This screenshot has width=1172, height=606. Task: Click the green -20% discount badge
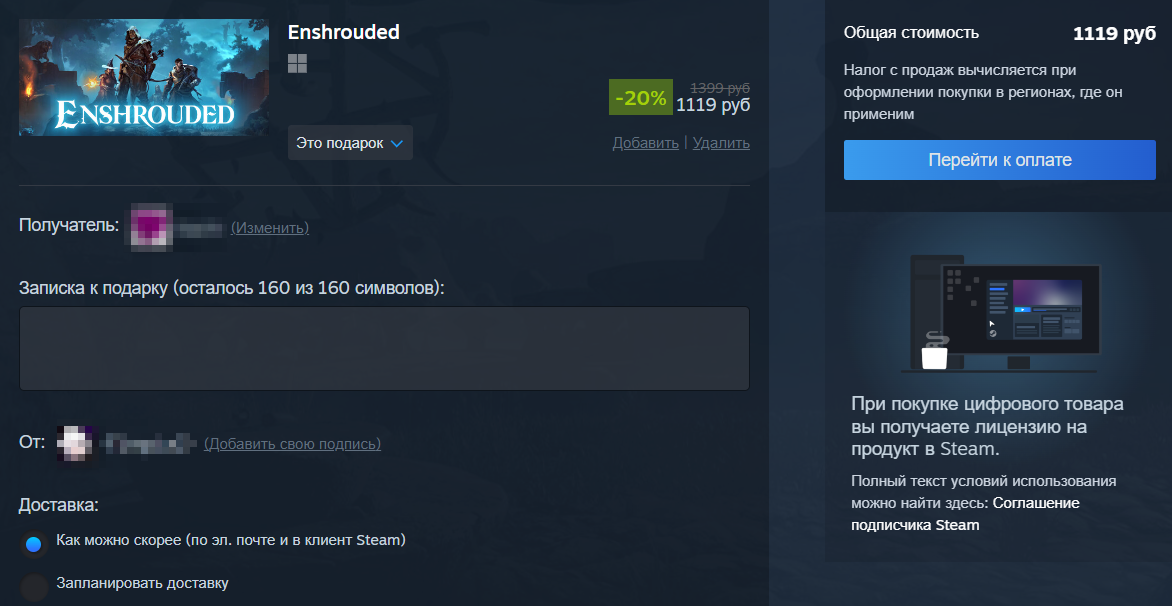point(641,97)
